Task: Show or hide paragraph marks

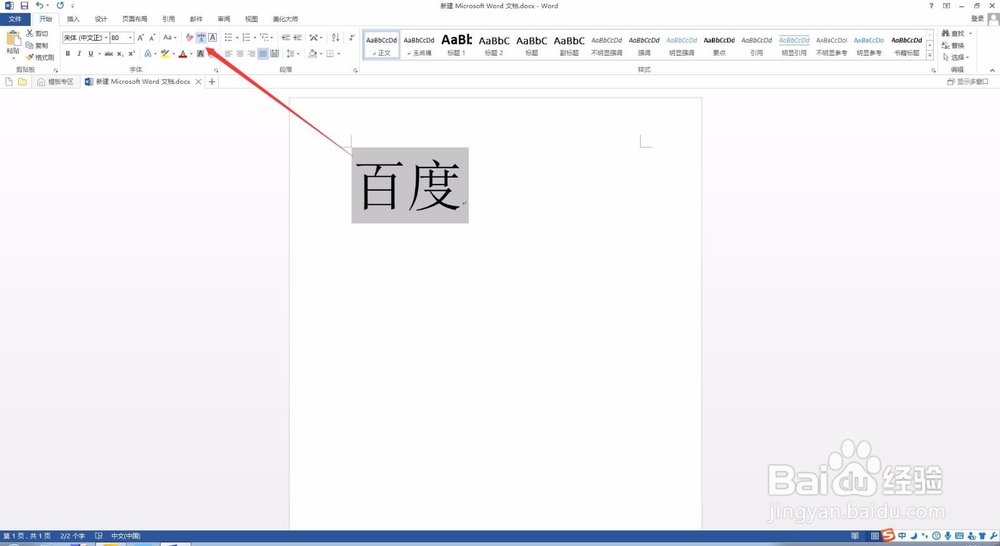Action: pyautogui.click(x=352, y=38)
